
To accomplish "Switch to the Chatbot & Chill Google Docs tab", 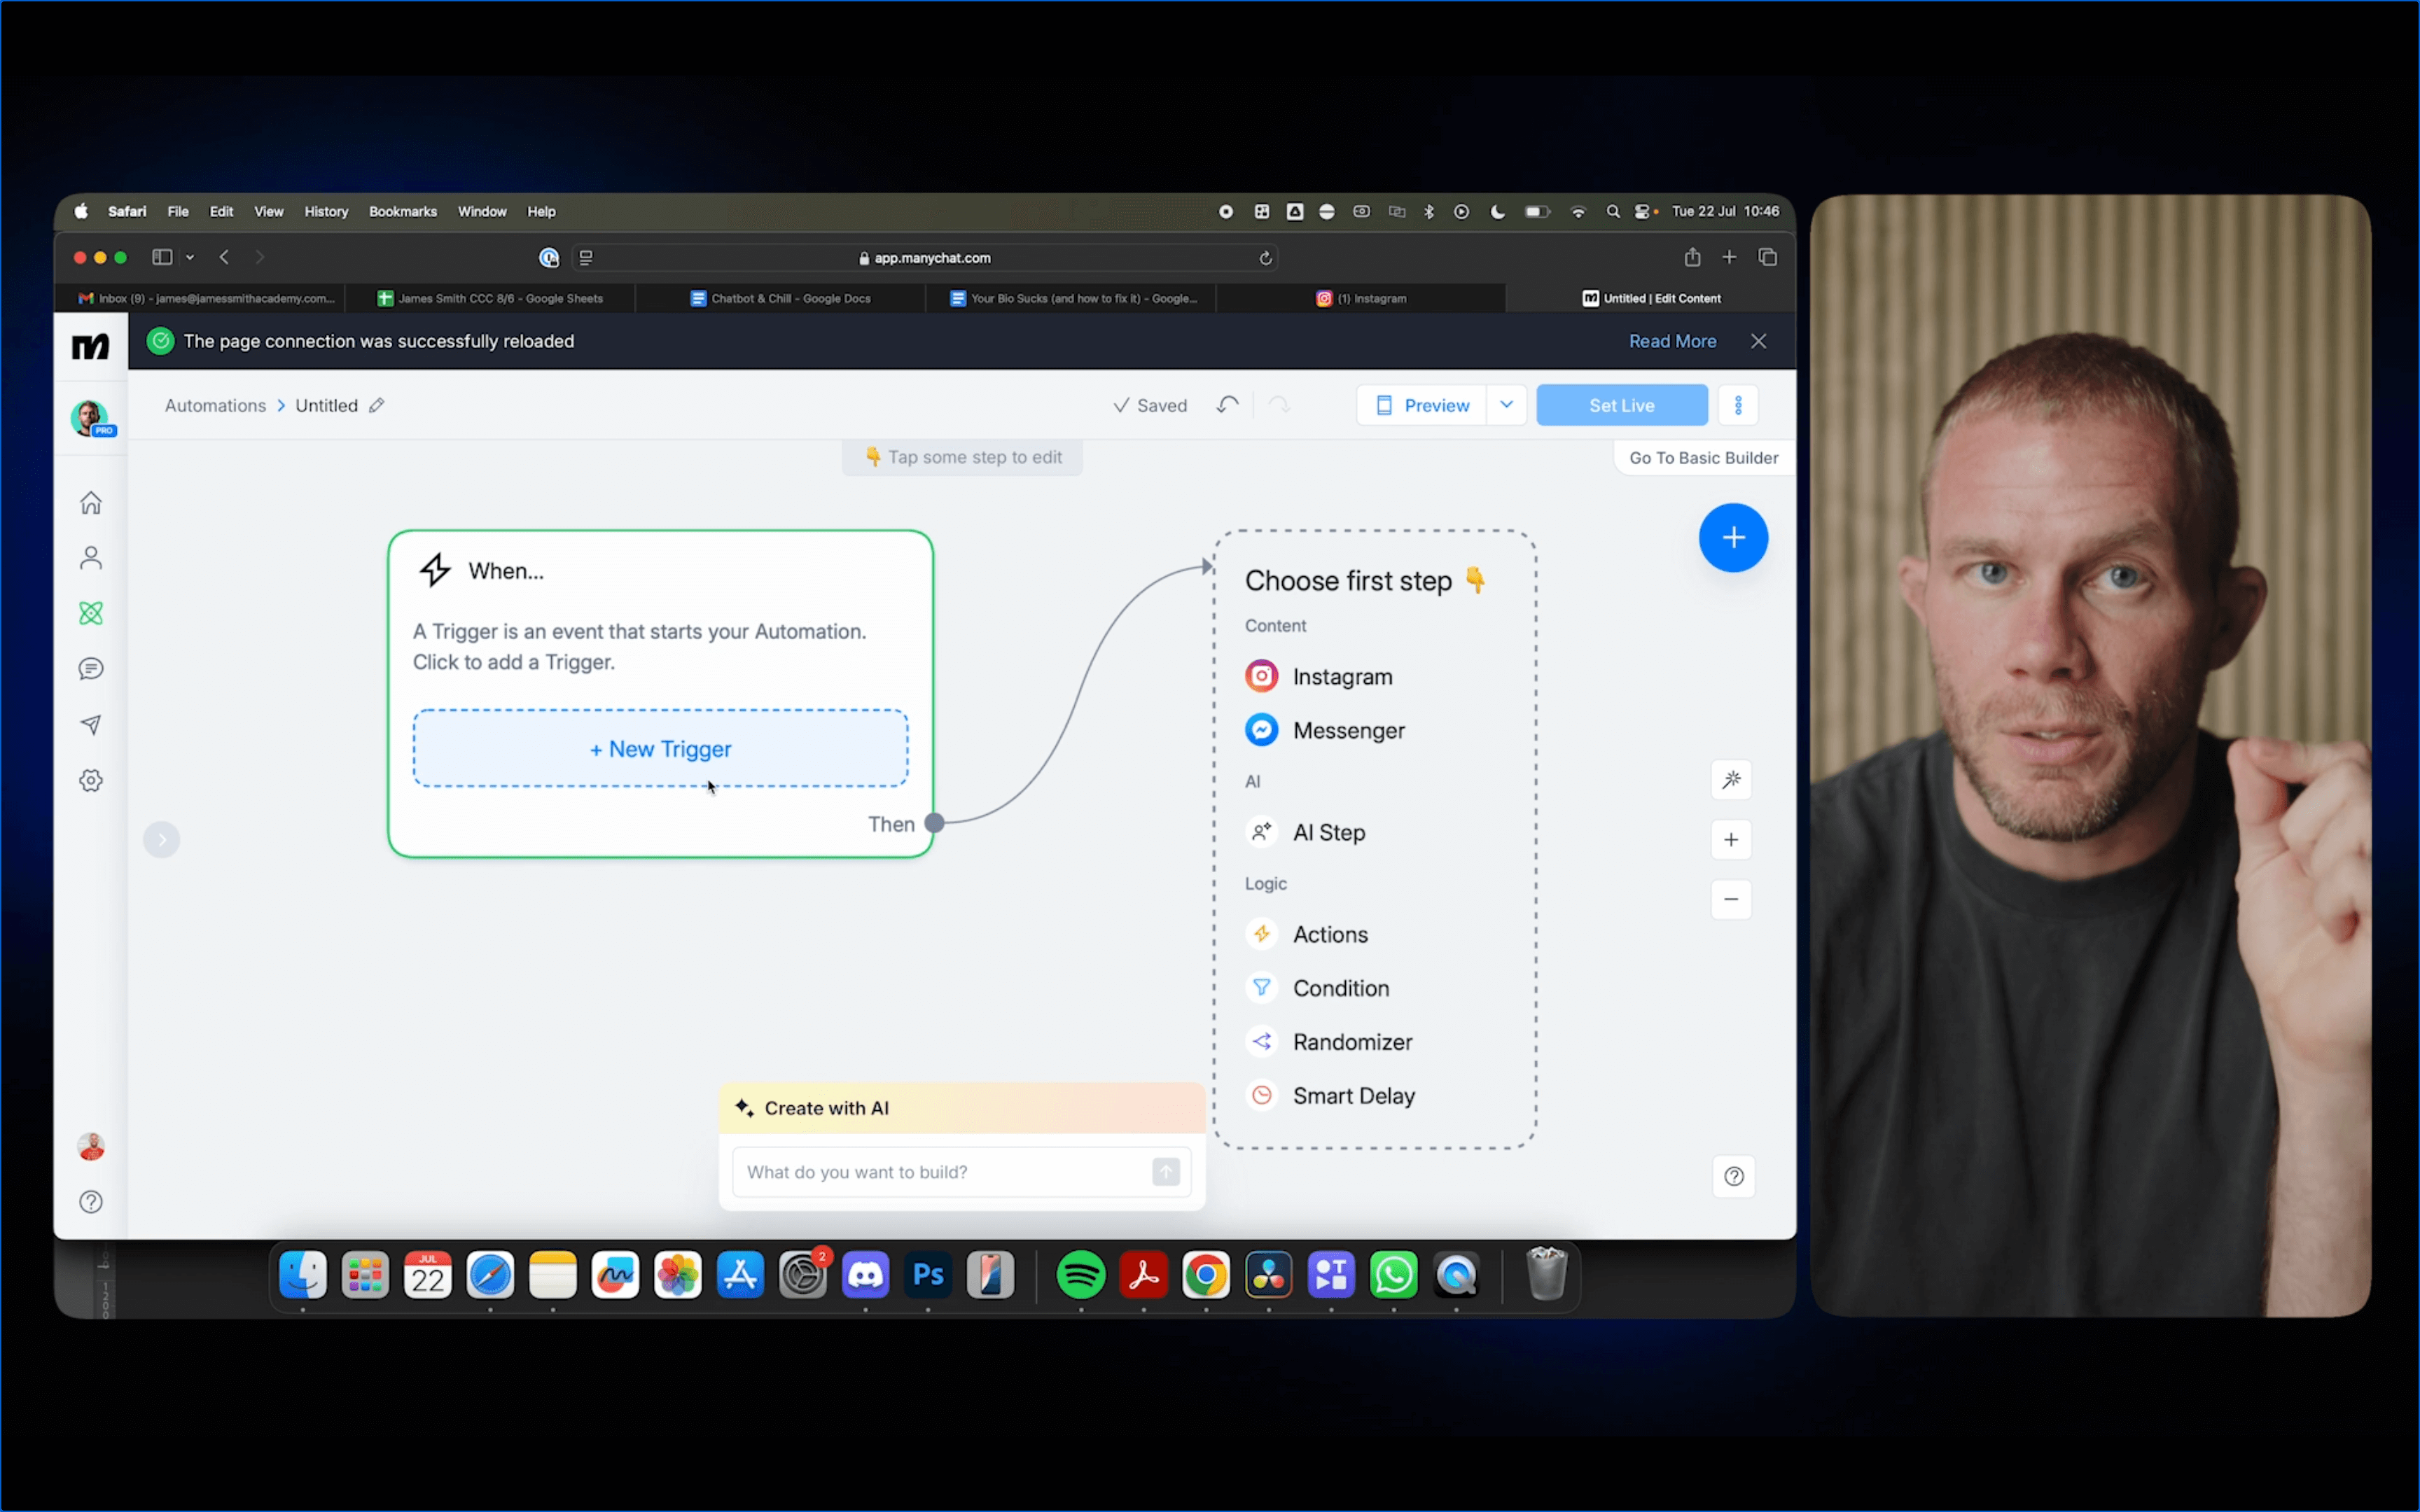I will coord(780,299).
